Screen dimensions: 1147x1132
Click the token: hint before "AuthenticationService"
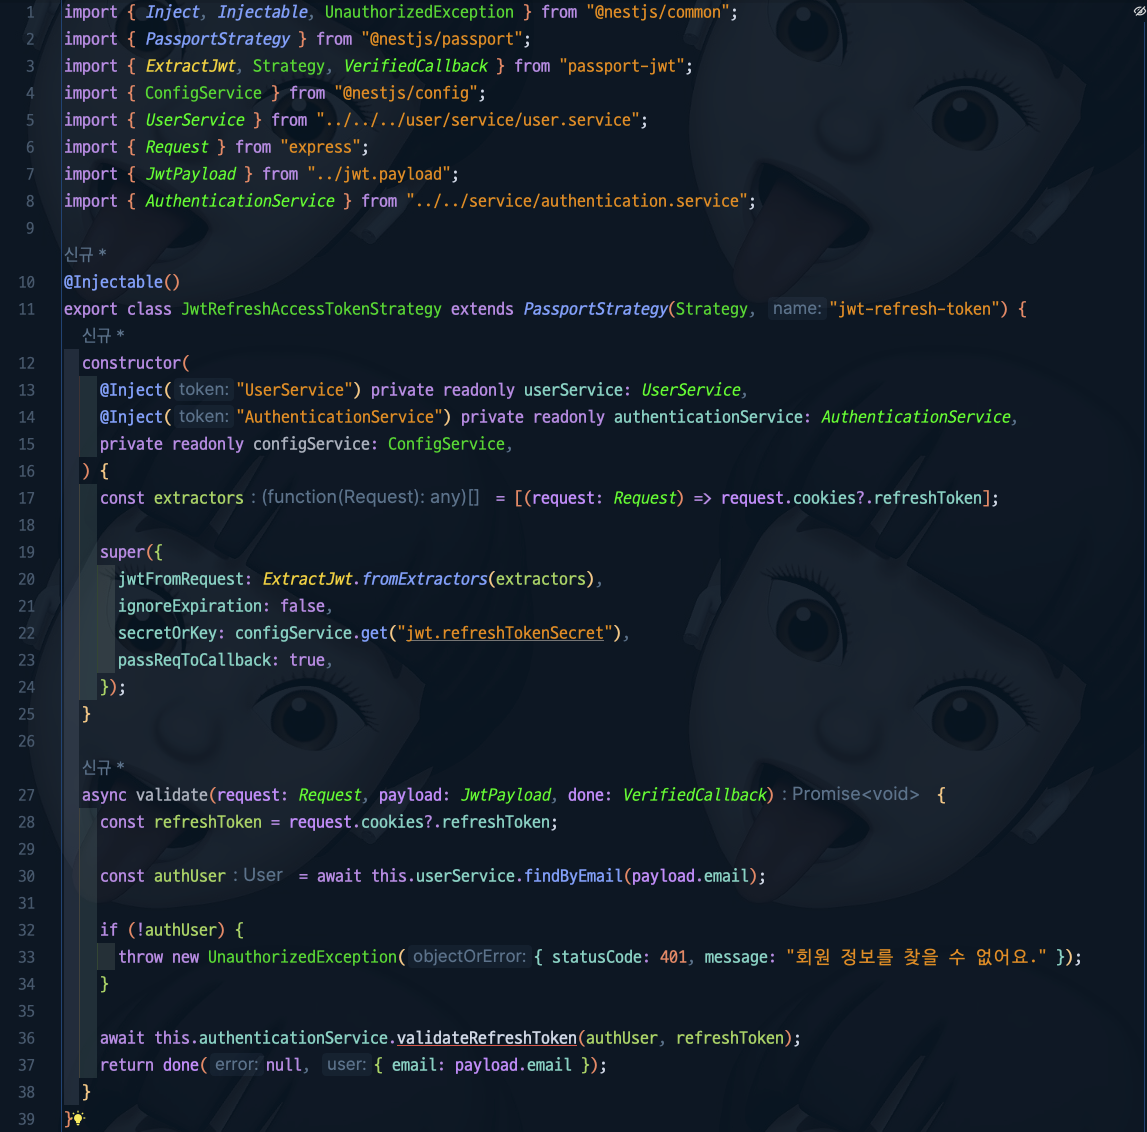(x=204, y=416)
